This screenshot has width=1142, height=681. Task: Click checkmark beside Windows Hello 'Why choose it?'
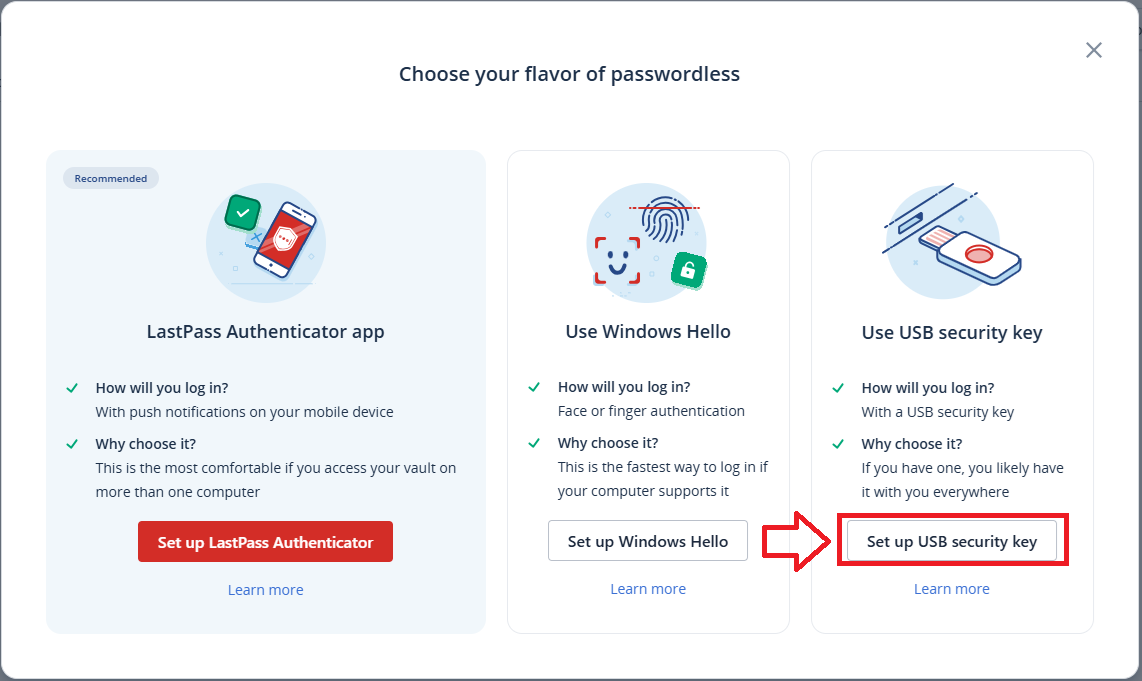(534, 443)
